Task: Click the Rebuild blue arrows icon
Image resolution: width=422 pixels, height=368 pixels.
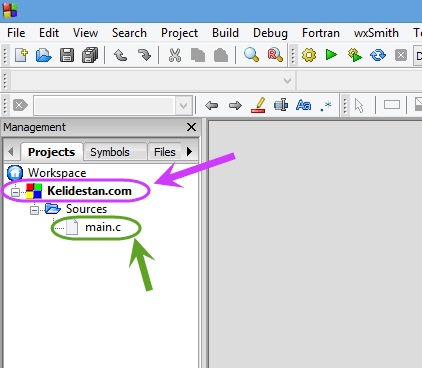Action: [378, 55]
